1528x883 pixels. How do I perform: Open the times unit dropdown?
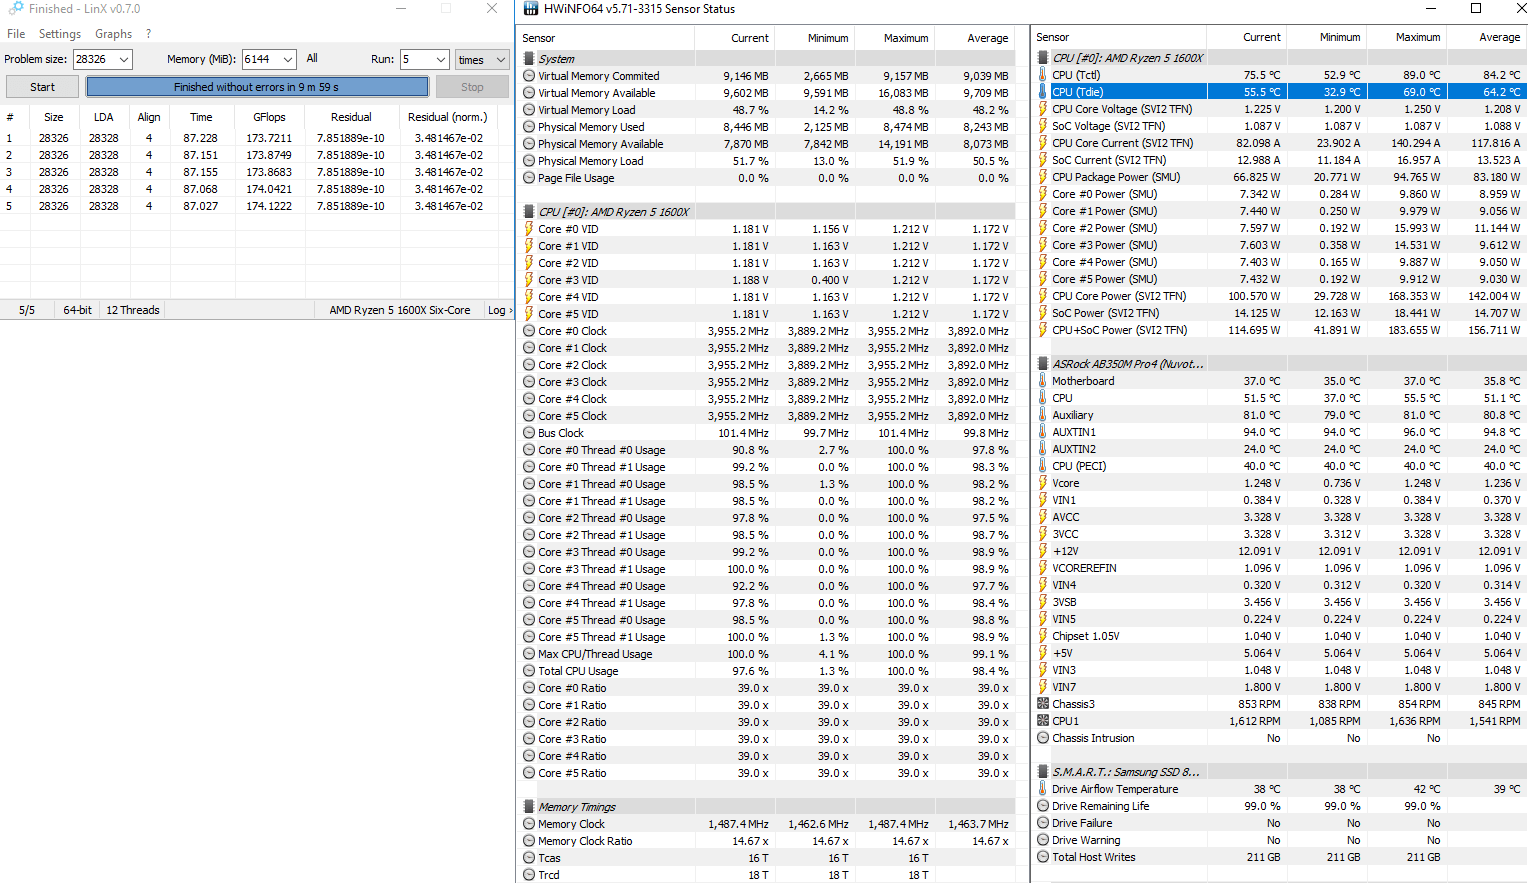pos(482,59)
